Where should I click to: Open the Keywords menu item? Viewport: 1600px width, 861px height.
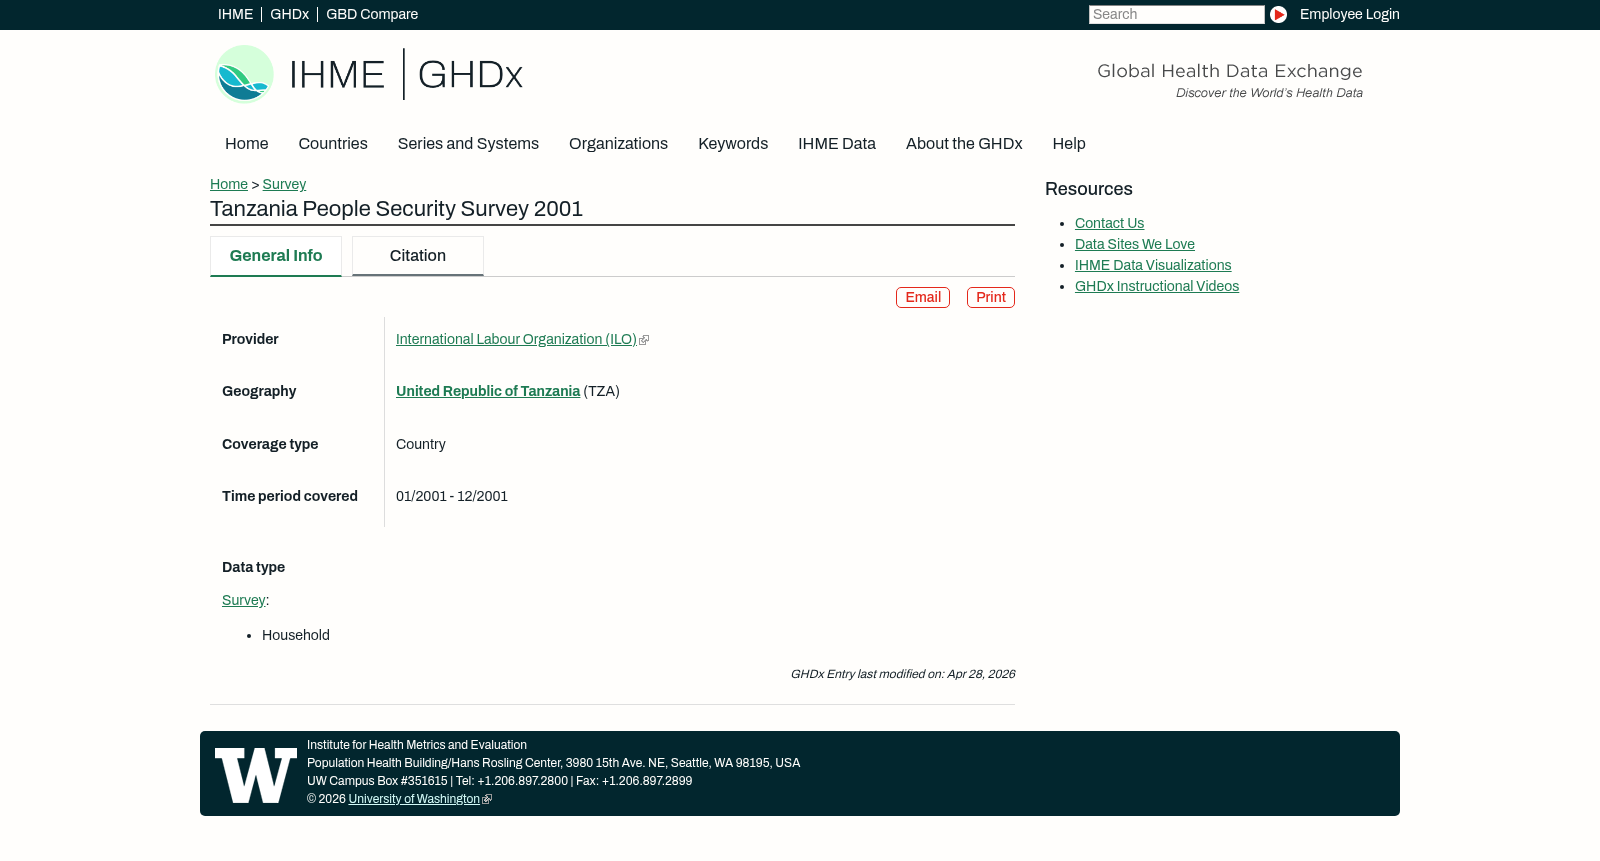pos(733,144)
